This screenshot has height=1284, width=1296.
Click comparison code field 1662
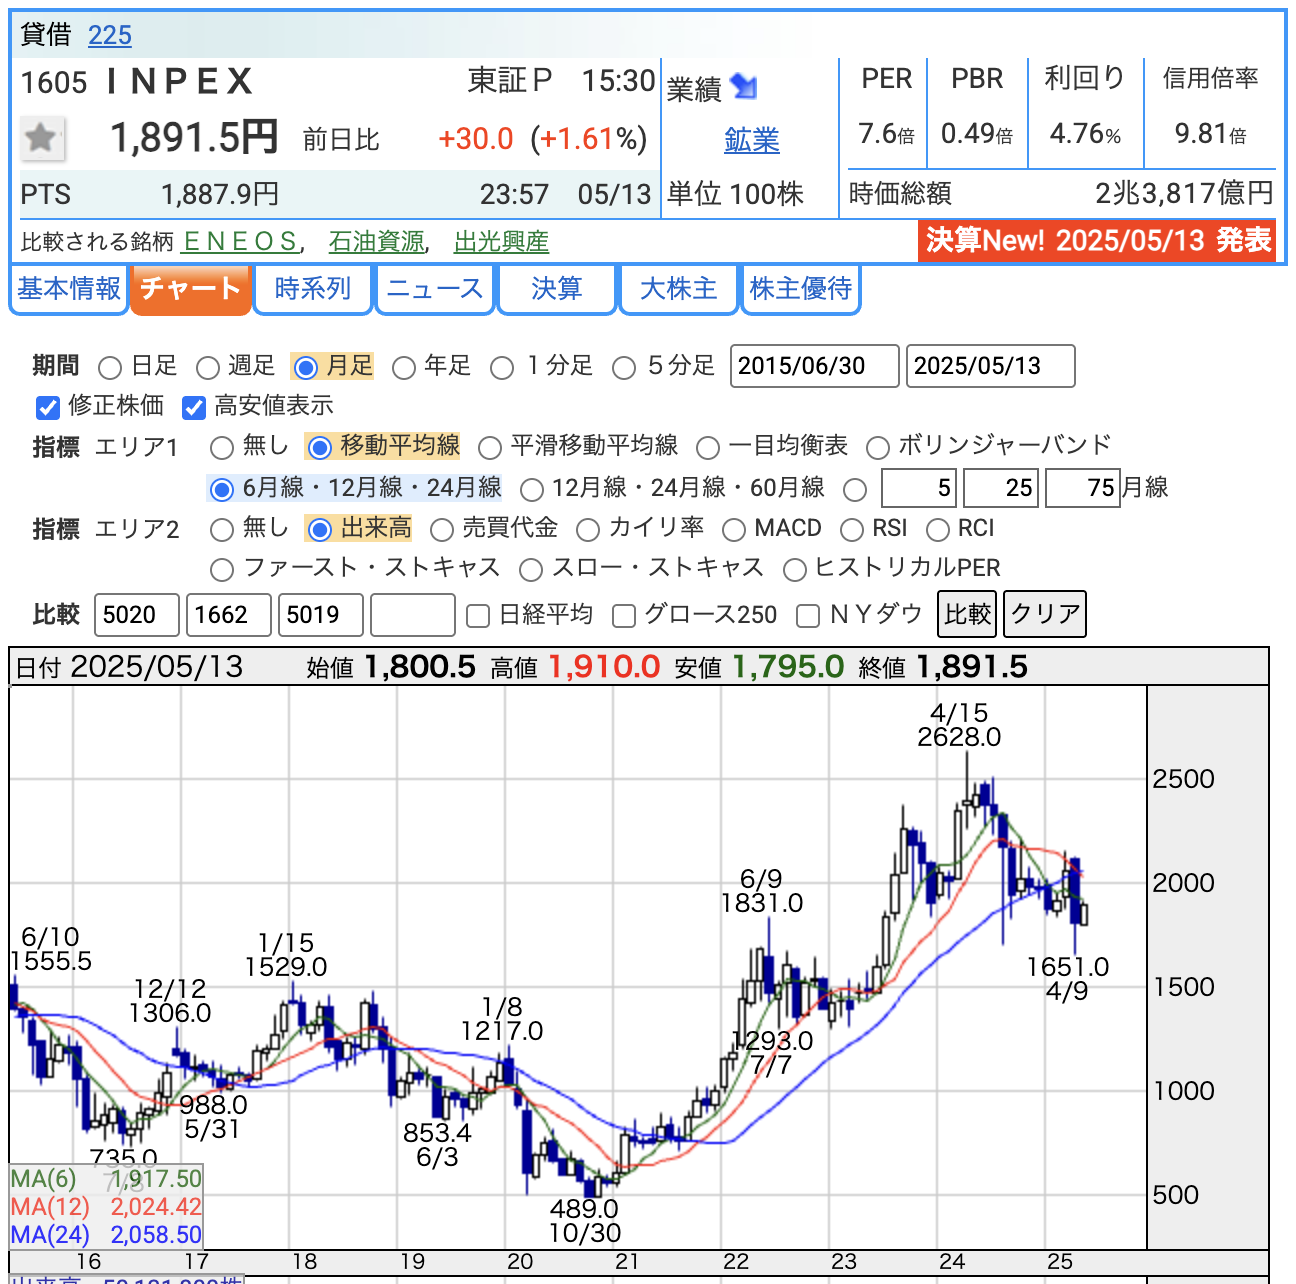[229, 615]
